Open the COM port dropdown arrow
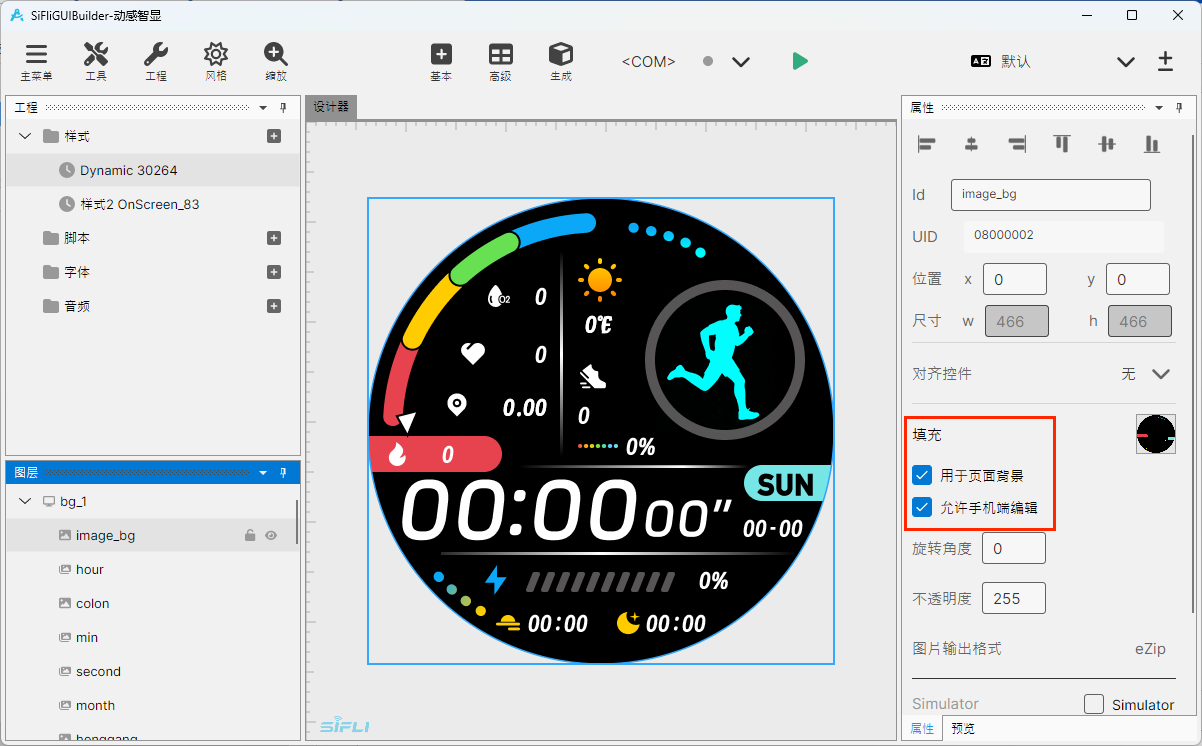Image resolution: width=1202 pixels, height=746 pixels. pos(741,62)
